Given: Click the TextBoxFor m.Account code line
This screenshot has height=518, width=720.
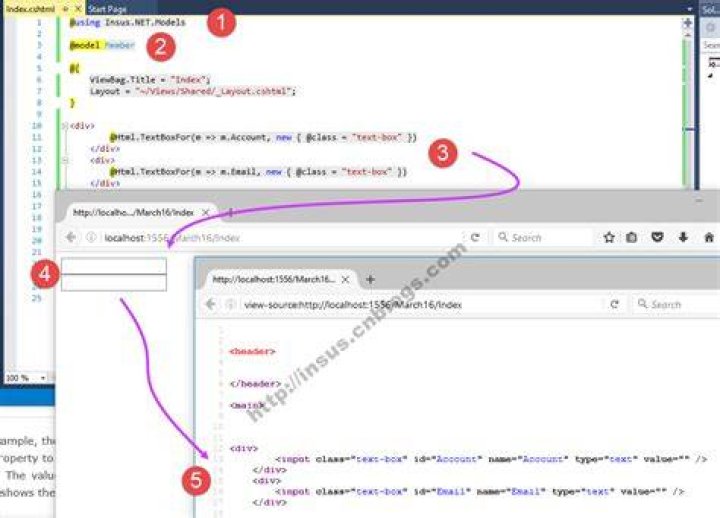Looking at the screenshot, I should [263, 137].
